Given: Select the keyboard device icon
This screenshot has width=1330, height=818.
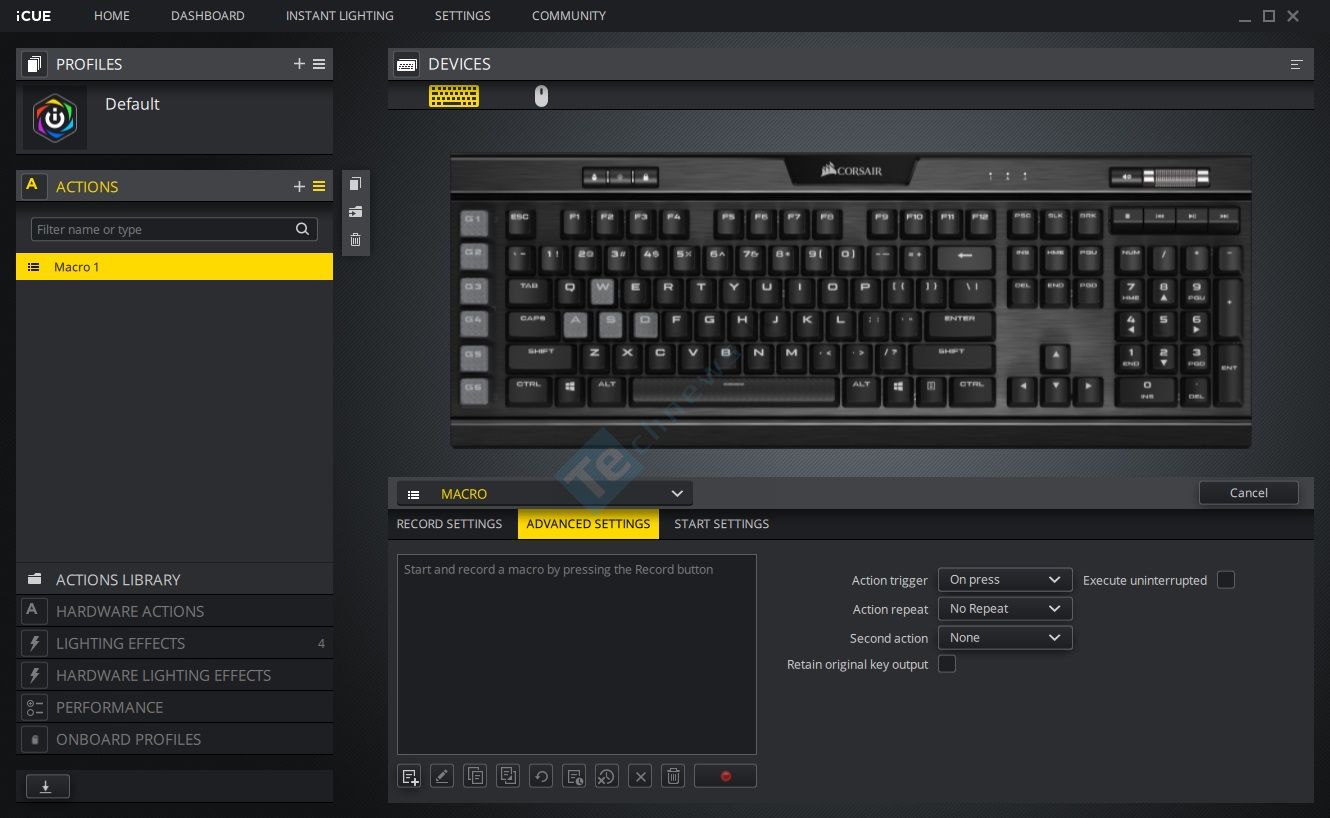Looking at the screenshot, I should point(454,96).
